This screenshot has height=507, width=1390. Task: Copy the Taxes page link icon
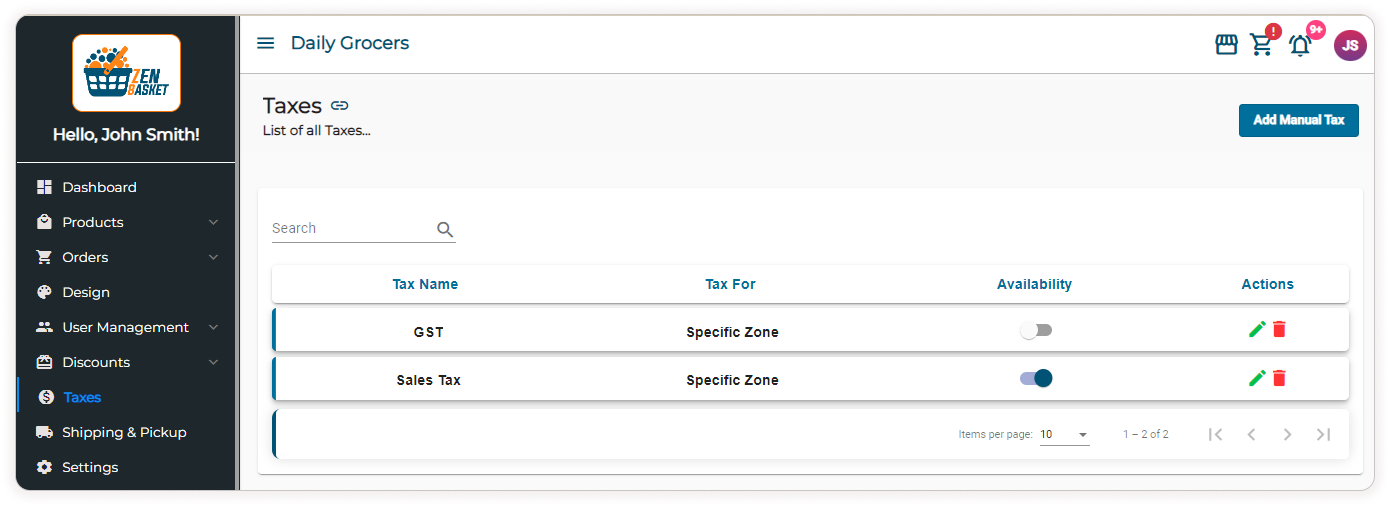coord(340,106)
